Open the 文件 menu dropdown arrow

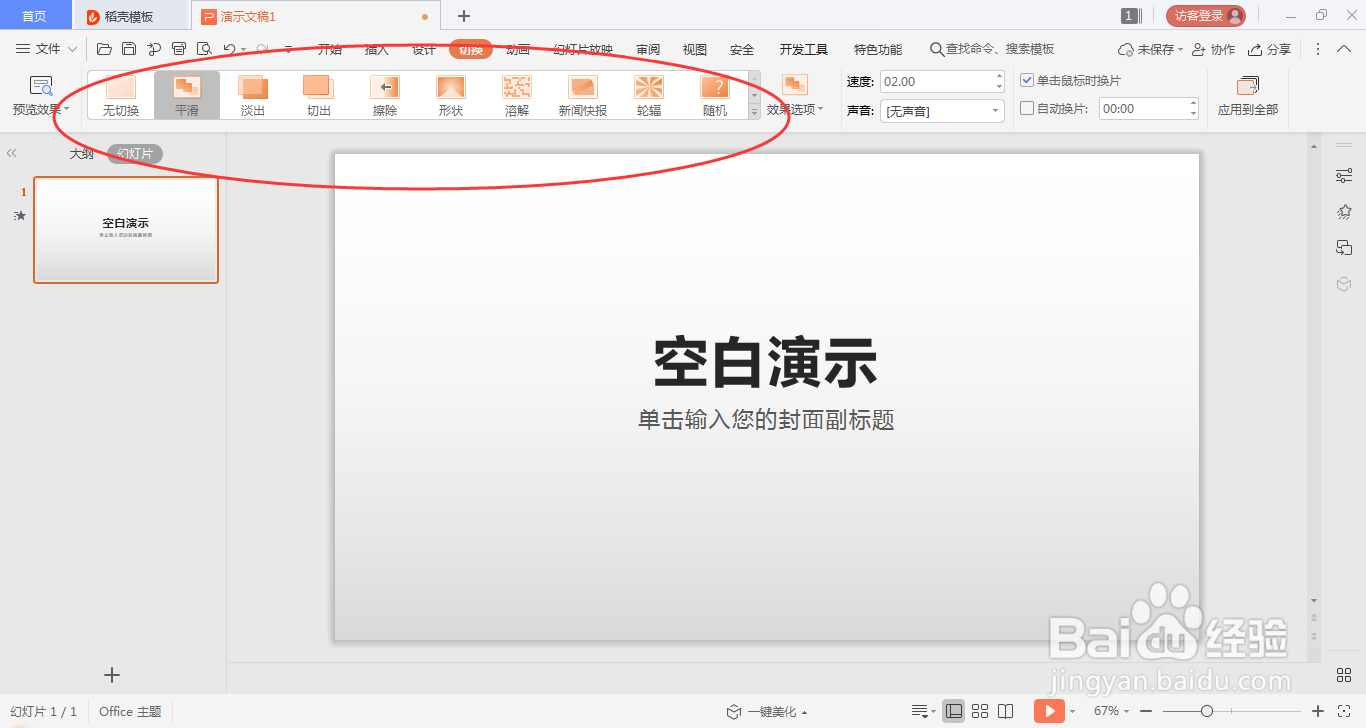pyautogui.click(x=72, y=49)
